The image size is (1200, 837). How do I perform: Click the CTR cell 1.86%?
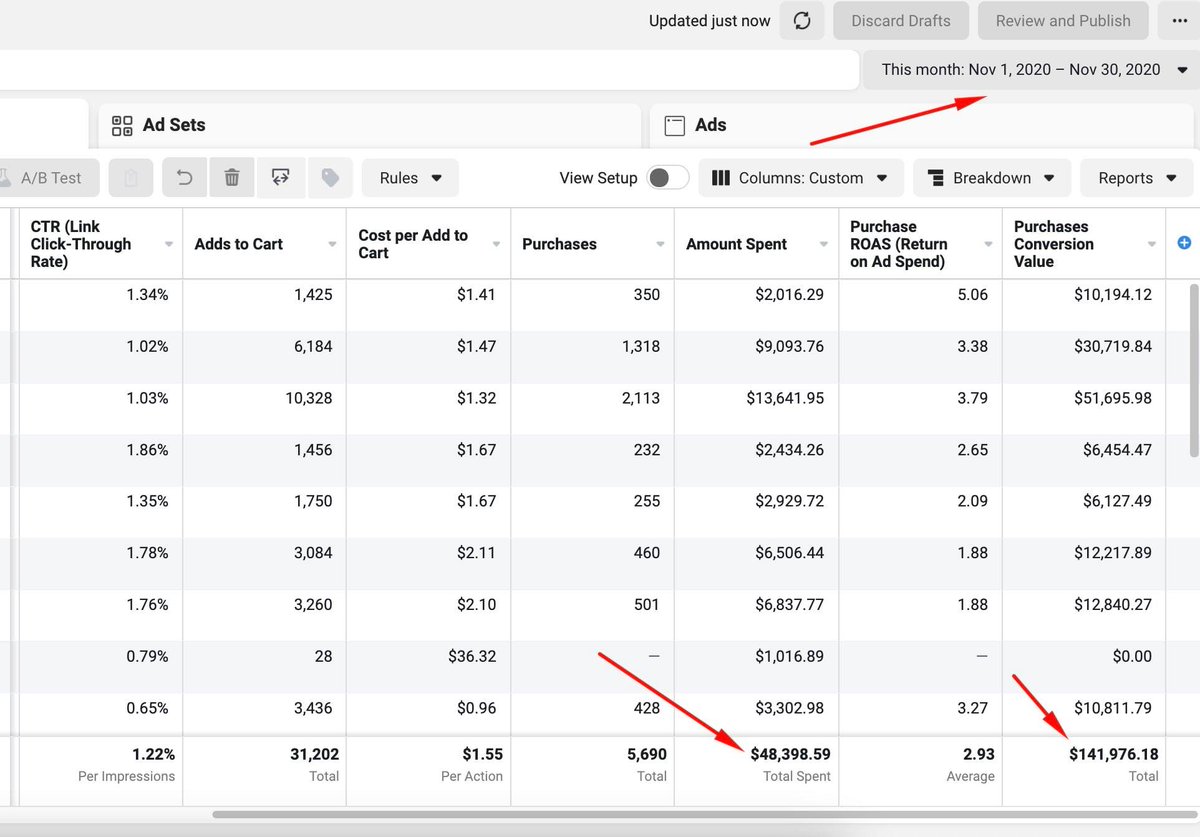coord(147,450)
